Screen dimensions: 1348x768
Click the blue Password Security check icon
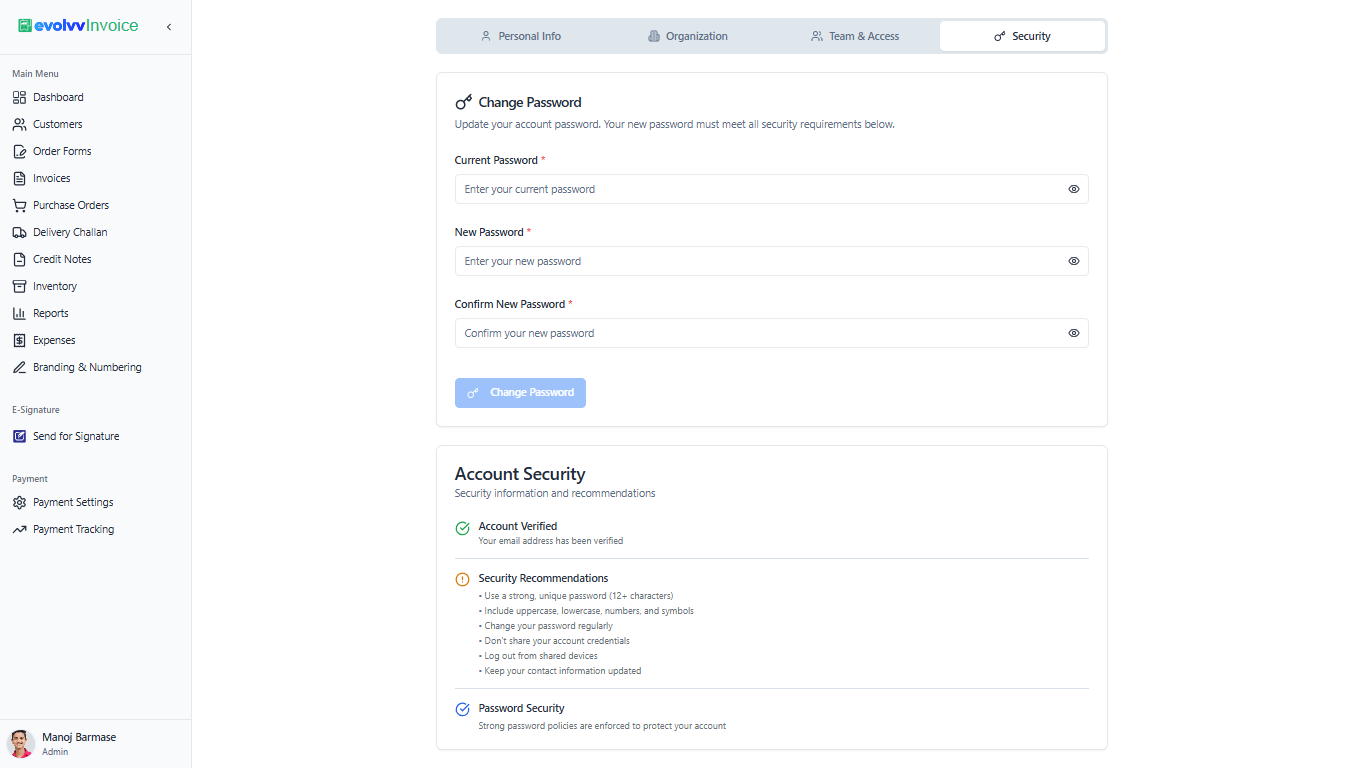pos(462,710)
